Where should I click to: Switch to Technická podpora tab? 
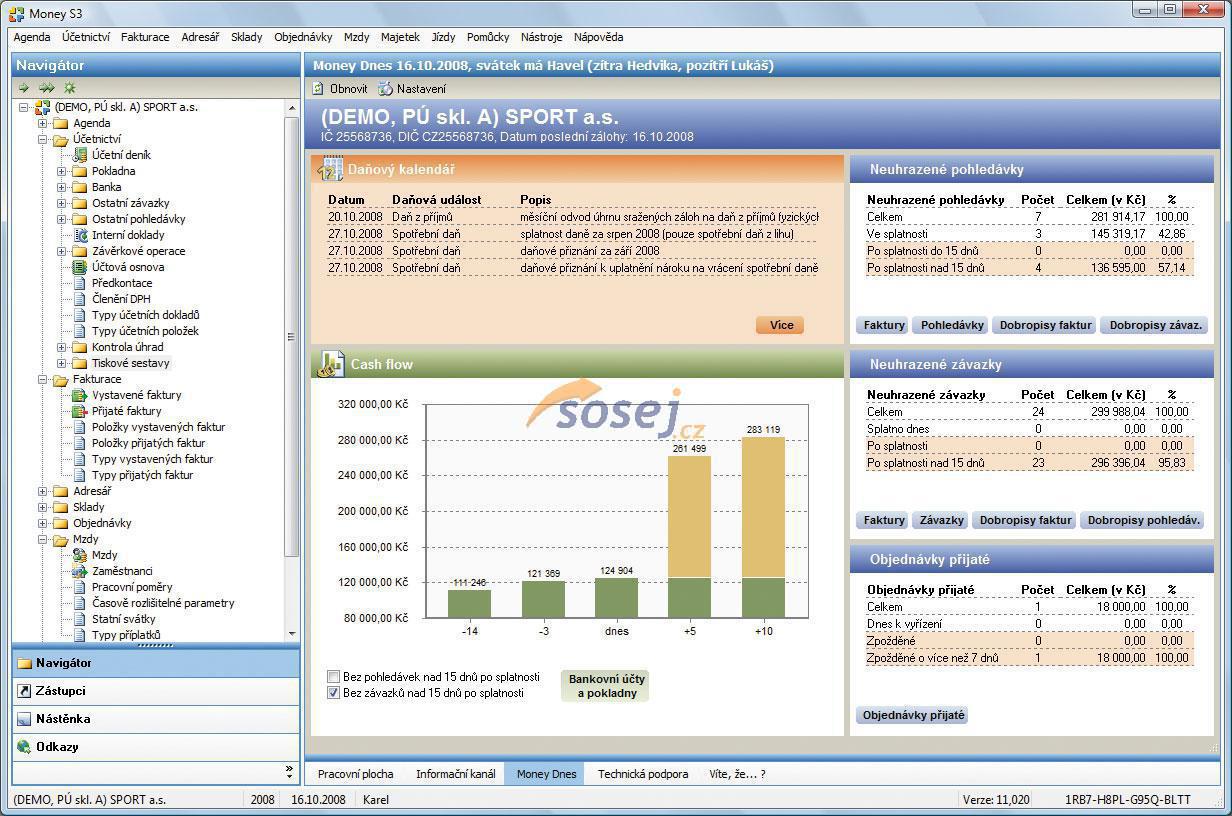coord(643,774)
